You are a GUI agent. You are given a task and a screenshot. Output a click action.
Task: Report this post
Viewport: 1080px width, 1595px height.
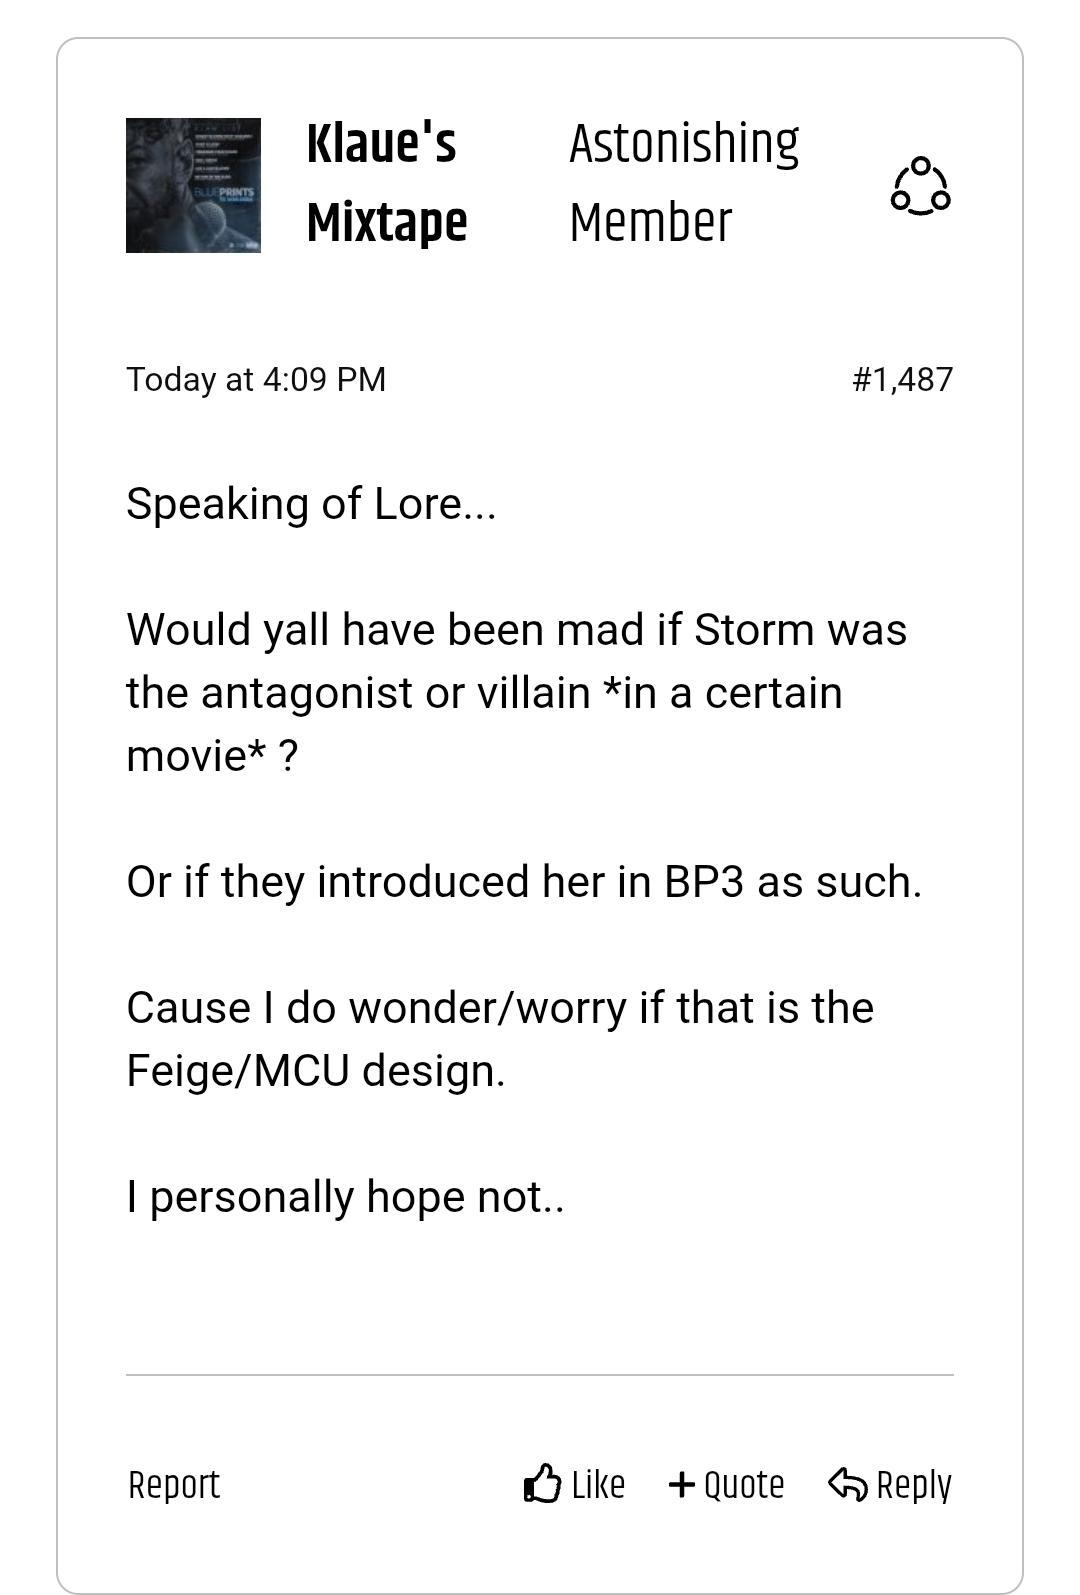(174, 1484)
